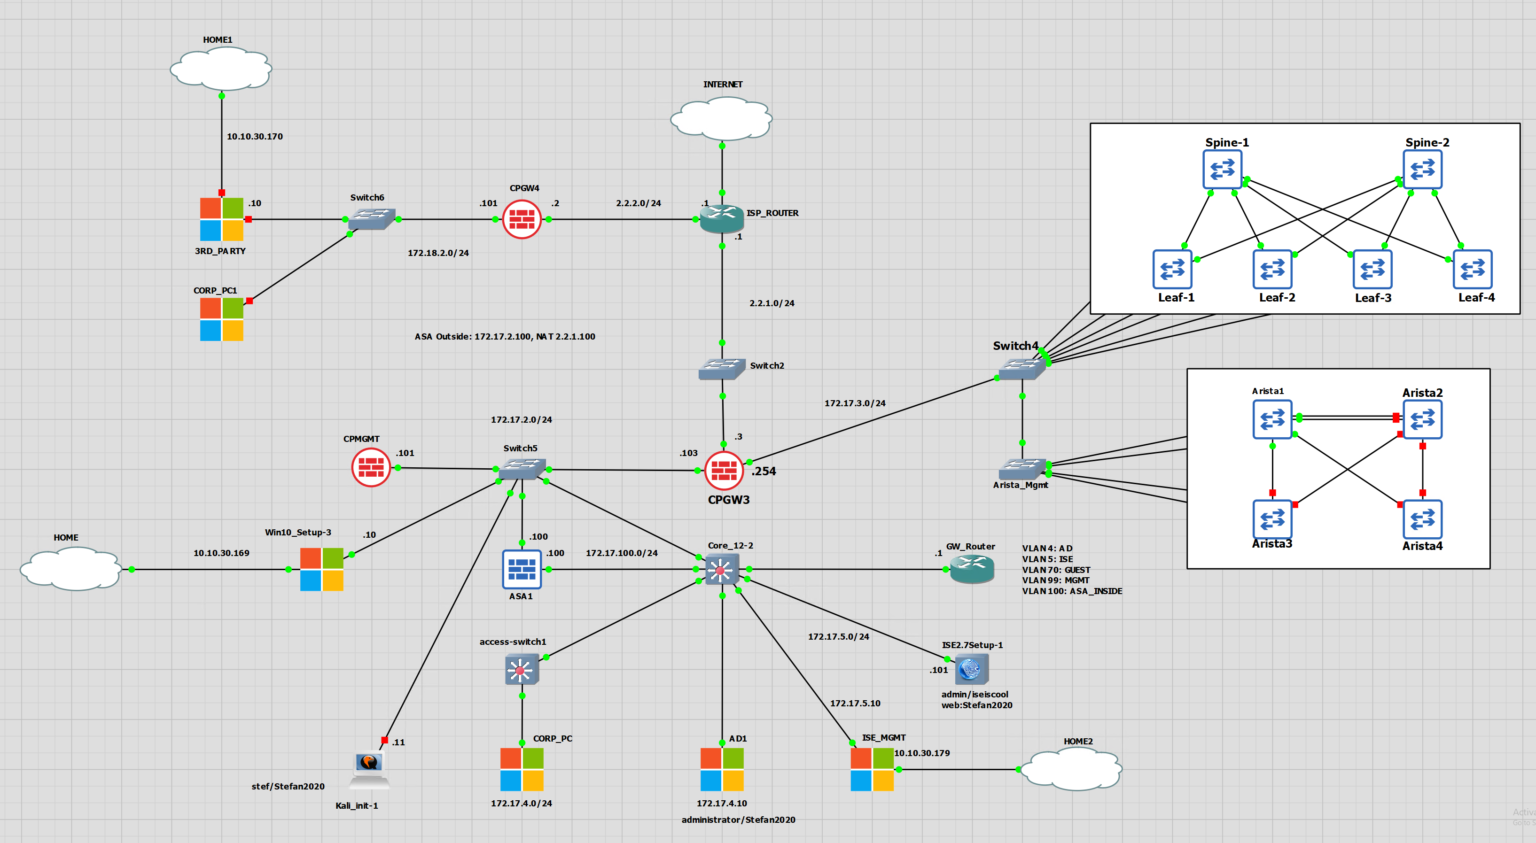Click the VLAN list annotation text
Screen dimensions: 1536x843
1071,570
